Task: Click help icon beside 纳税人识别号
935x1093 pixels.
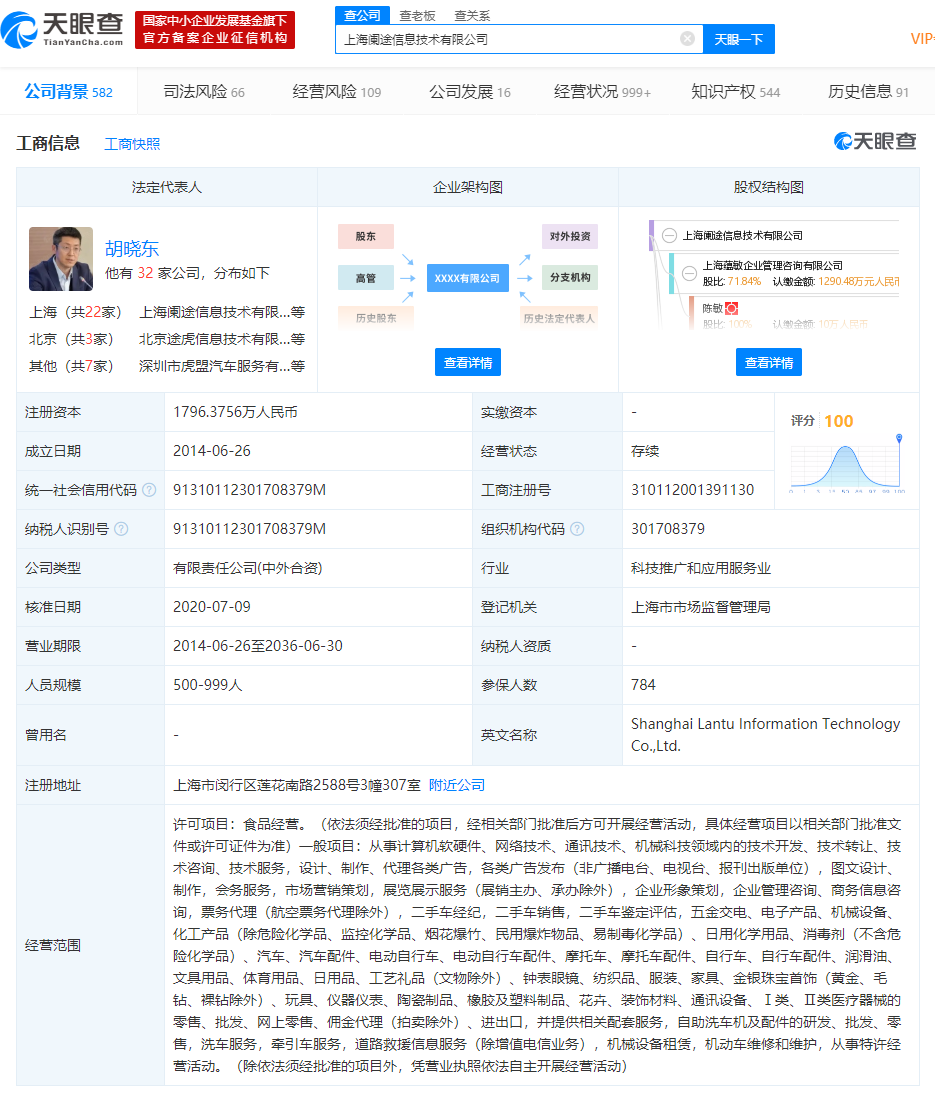Action: (x=121, y=529)
